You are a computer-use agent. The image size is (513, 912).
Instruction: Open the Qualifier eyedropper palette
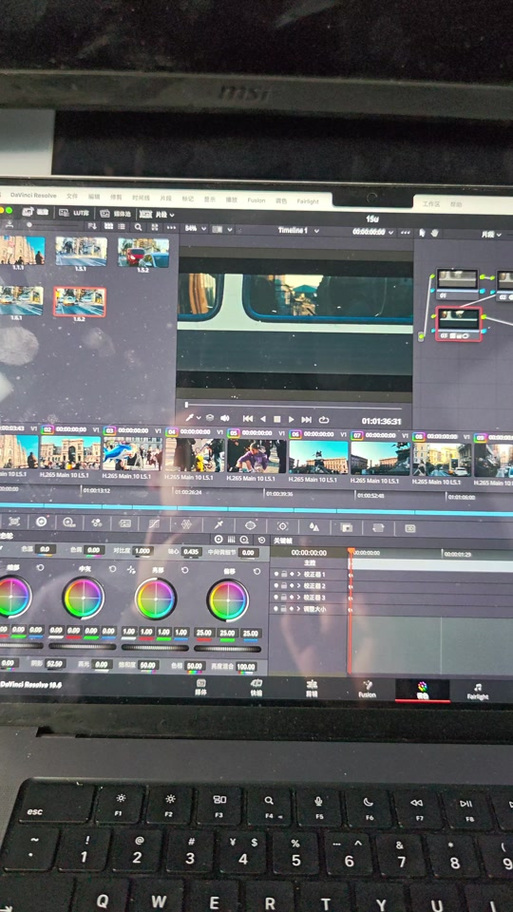pos(219,525)
